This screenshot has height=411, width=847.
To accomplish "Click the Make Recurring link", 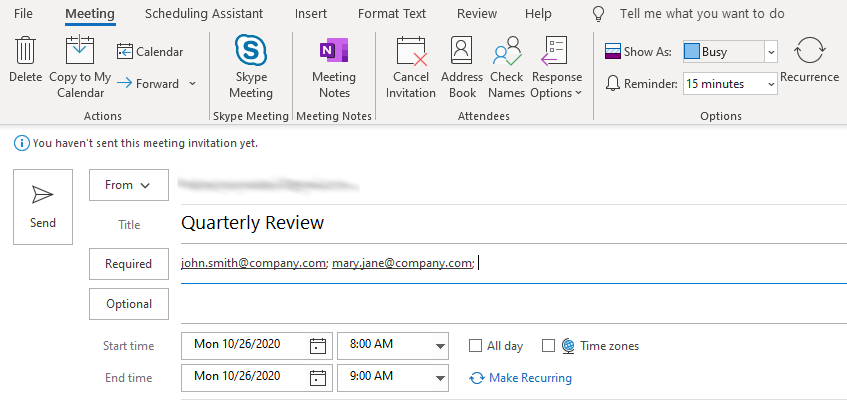I will [530, 378].
